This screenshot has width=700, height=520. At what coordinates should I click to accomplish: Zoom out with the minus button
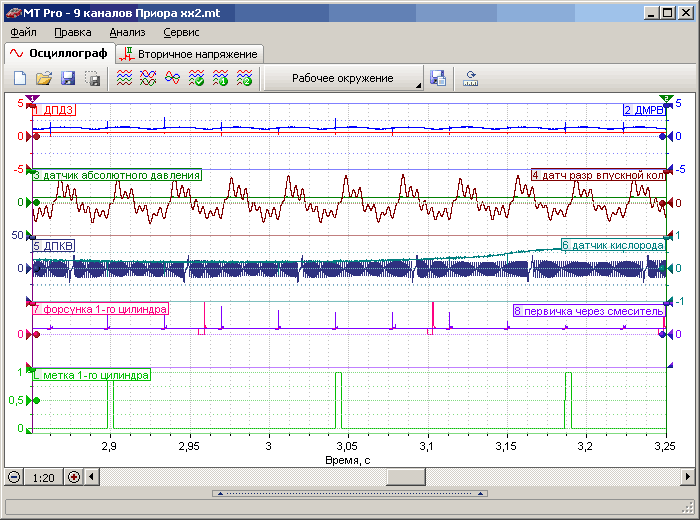pyautogui.click(x=15, y=477)
